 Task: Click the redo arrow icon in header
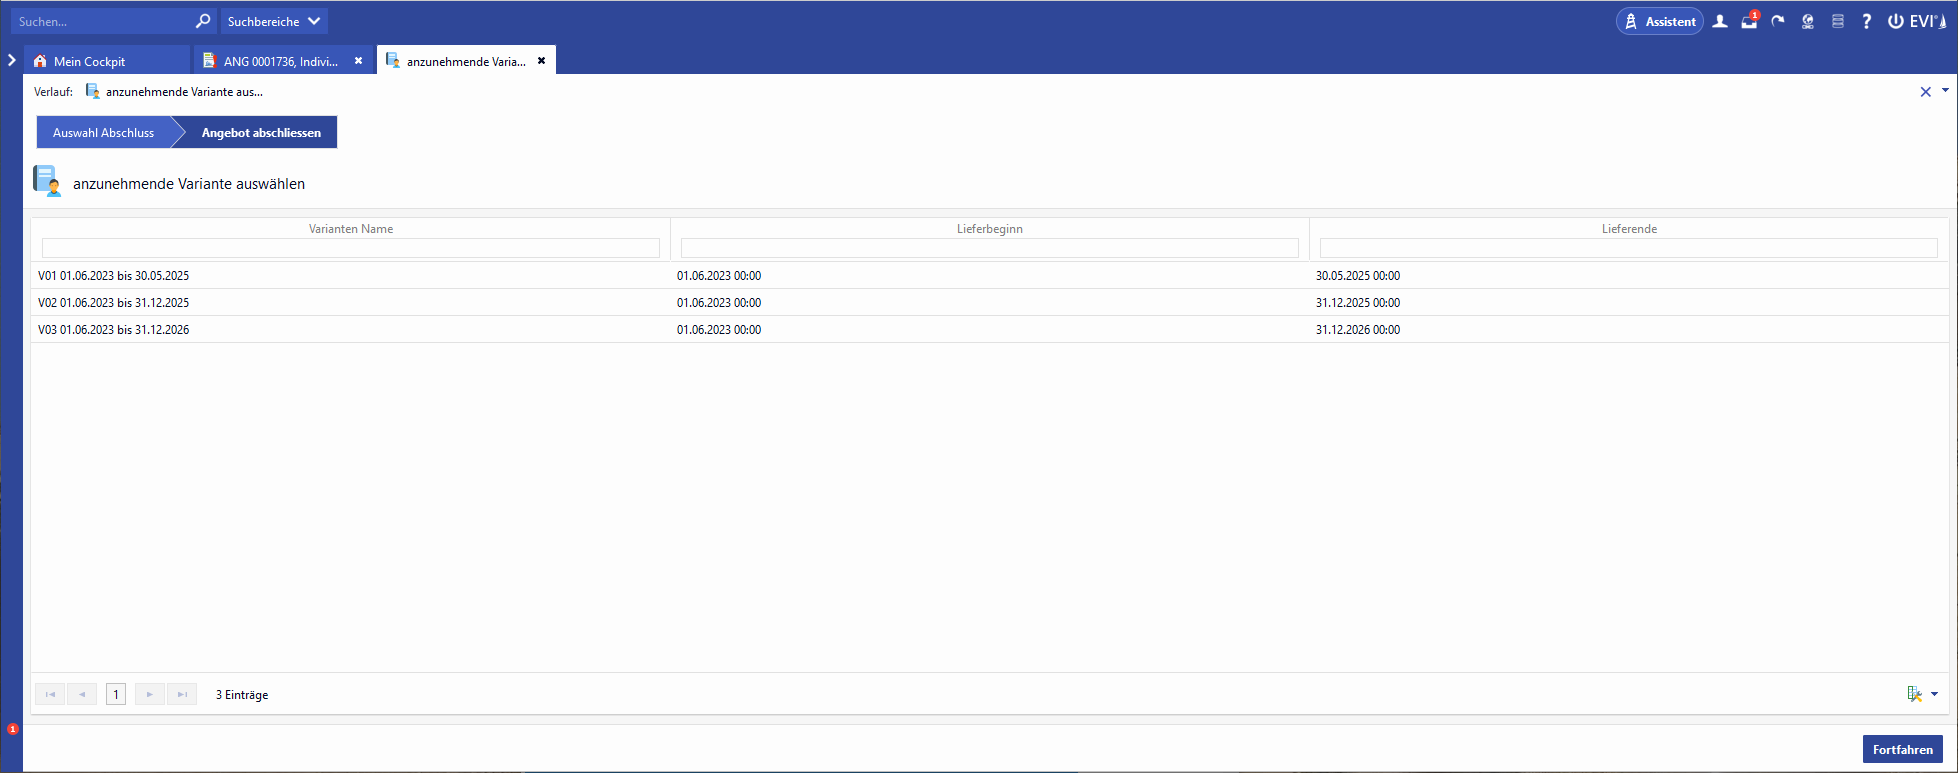(1778, 21)
